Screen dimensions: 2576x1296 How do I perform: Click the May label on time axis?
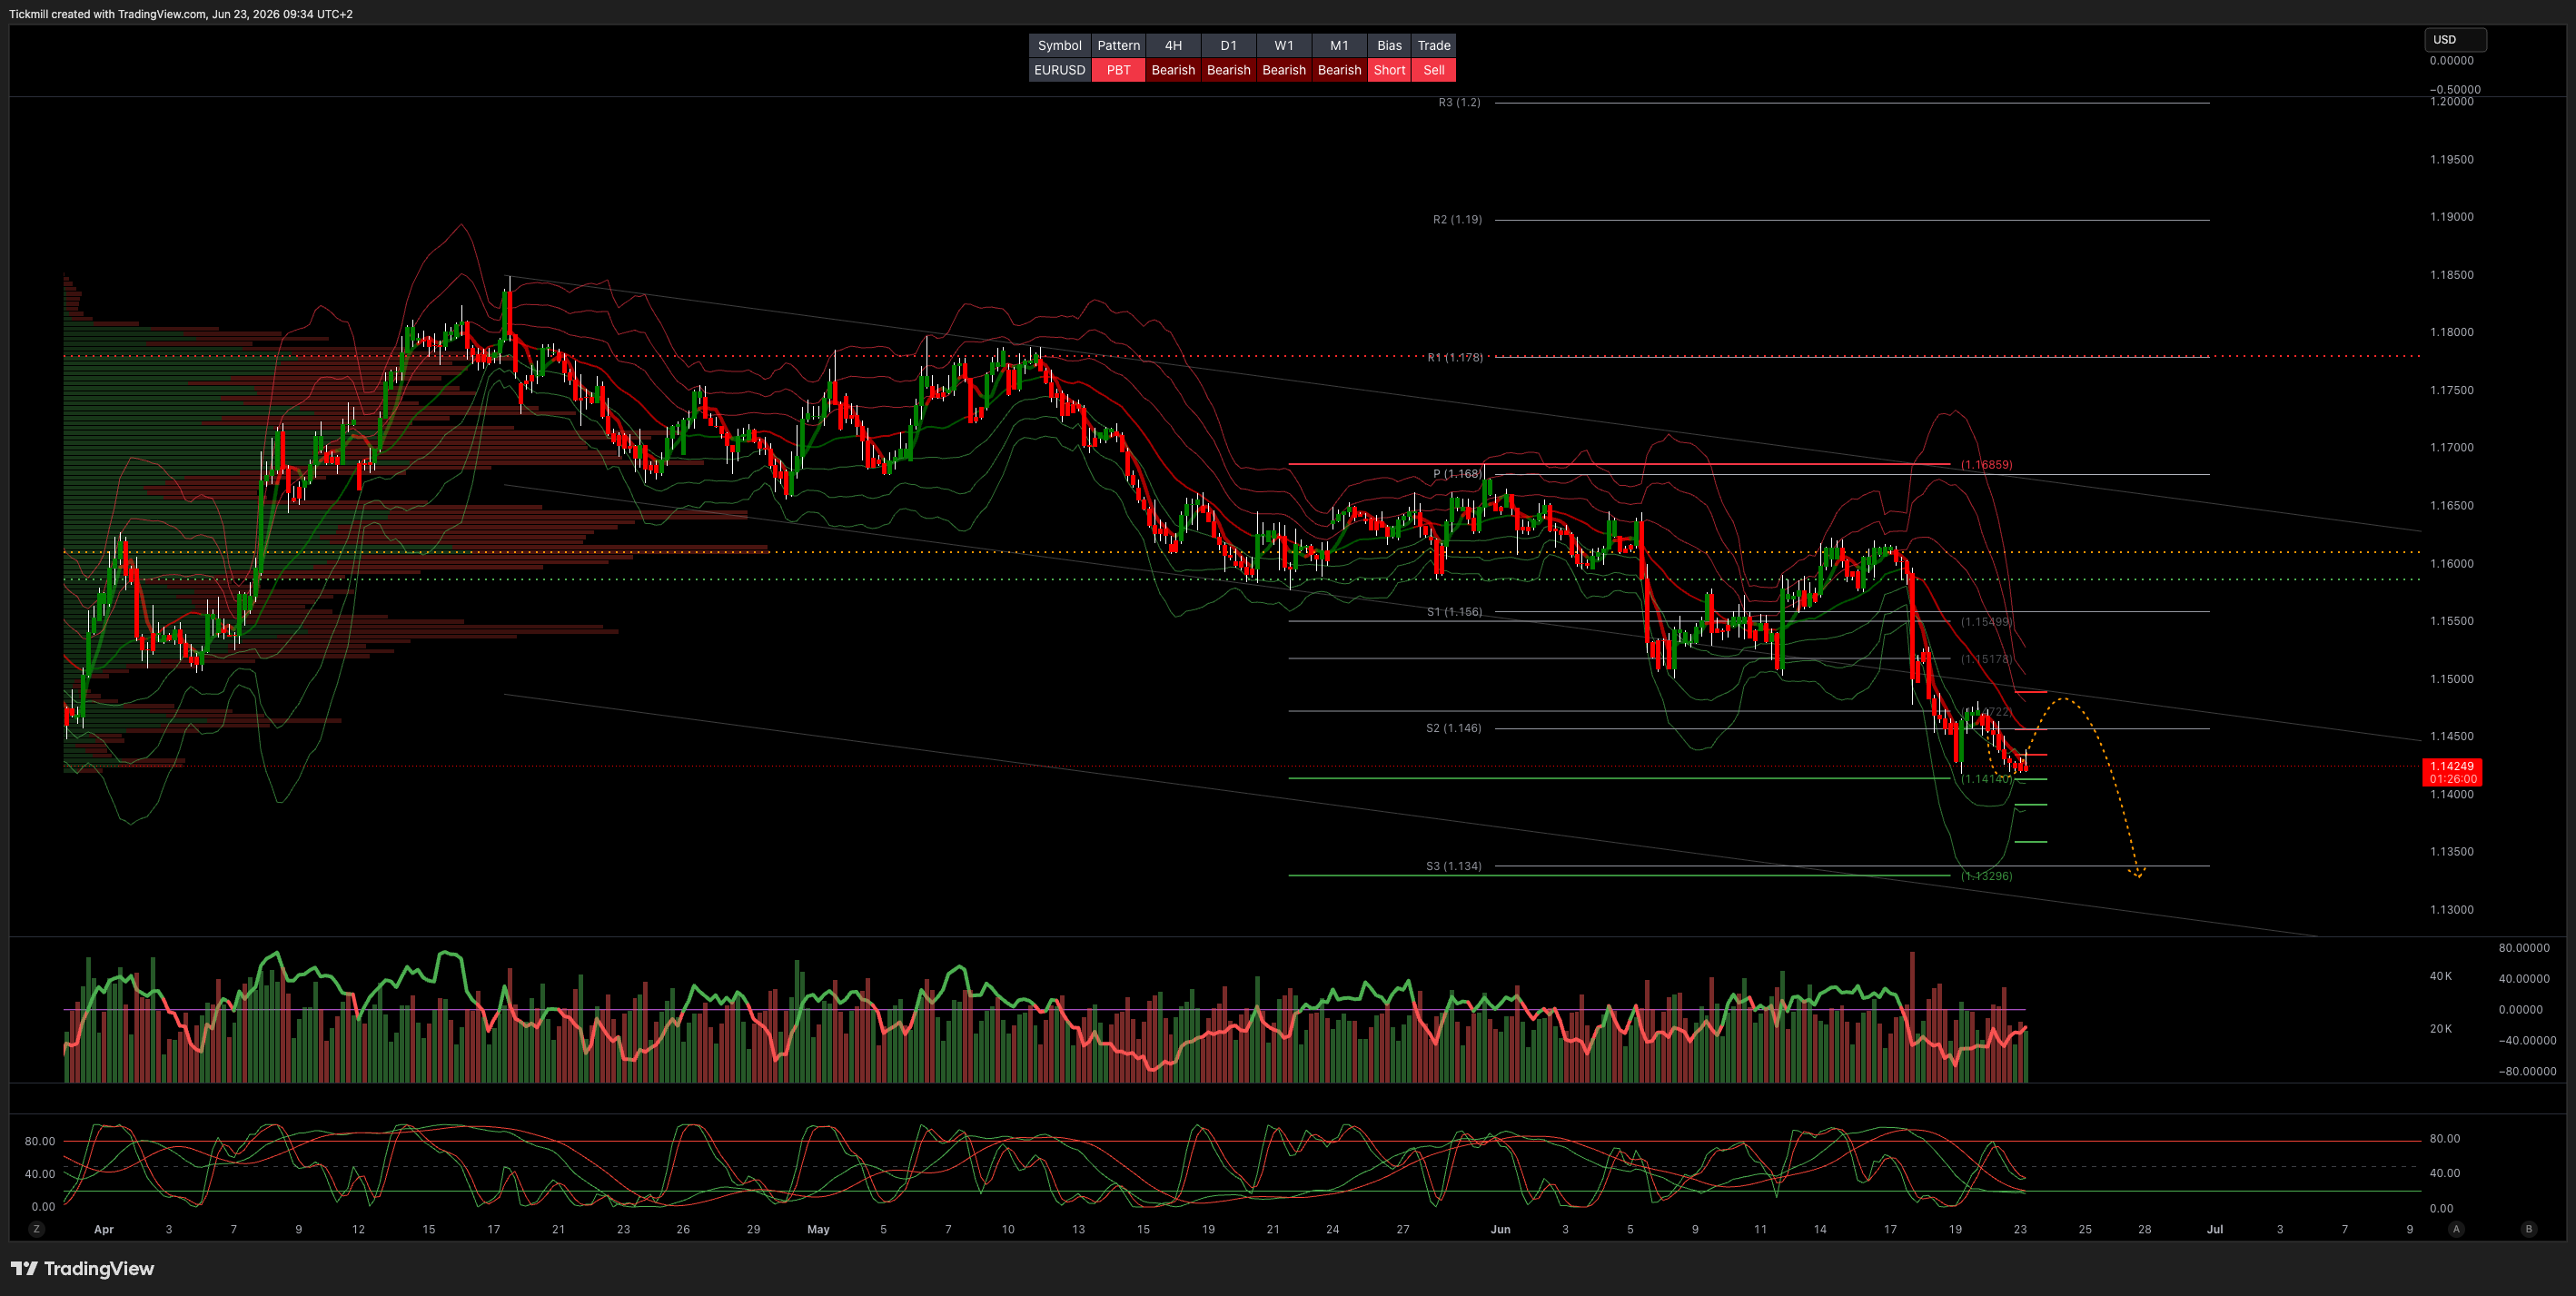point(818,1229)
